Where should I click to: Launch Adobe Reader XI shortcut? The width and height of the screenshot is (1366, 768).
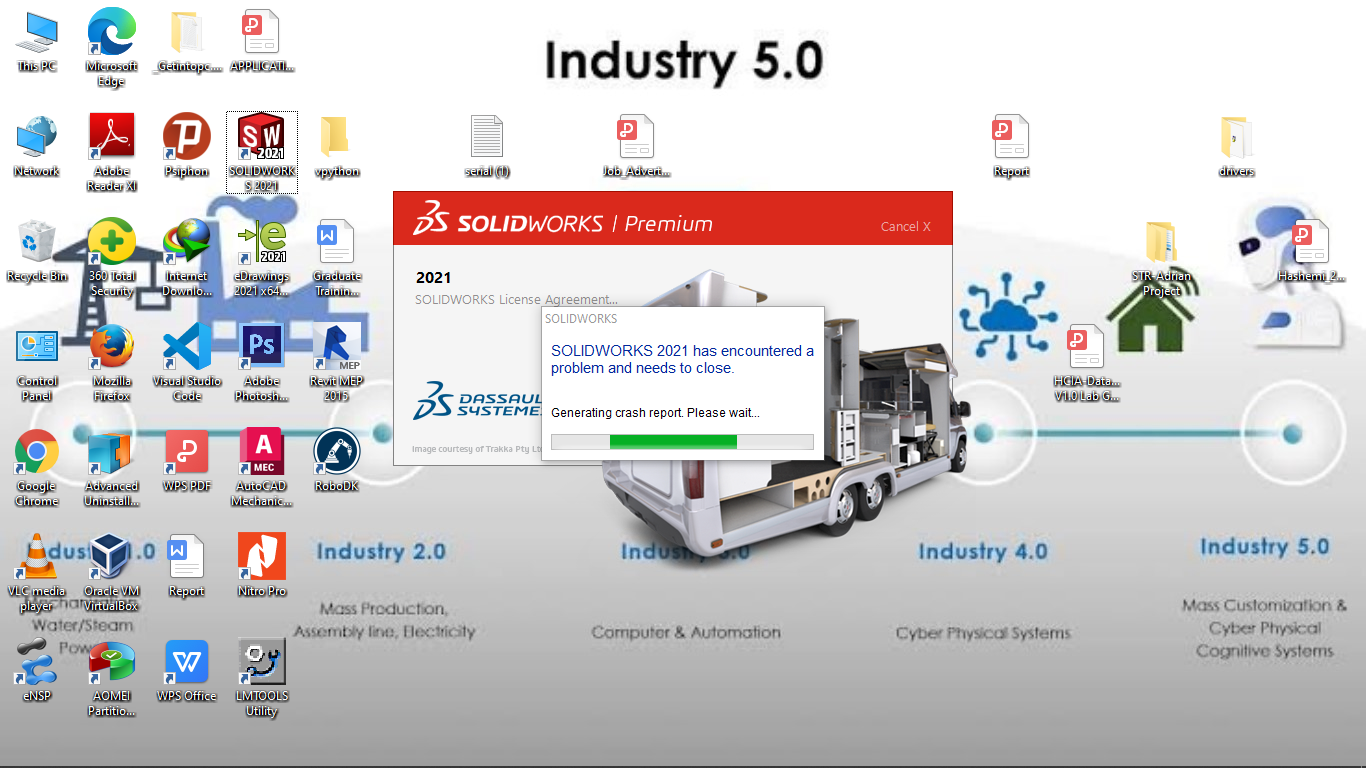tap(111, 152)
